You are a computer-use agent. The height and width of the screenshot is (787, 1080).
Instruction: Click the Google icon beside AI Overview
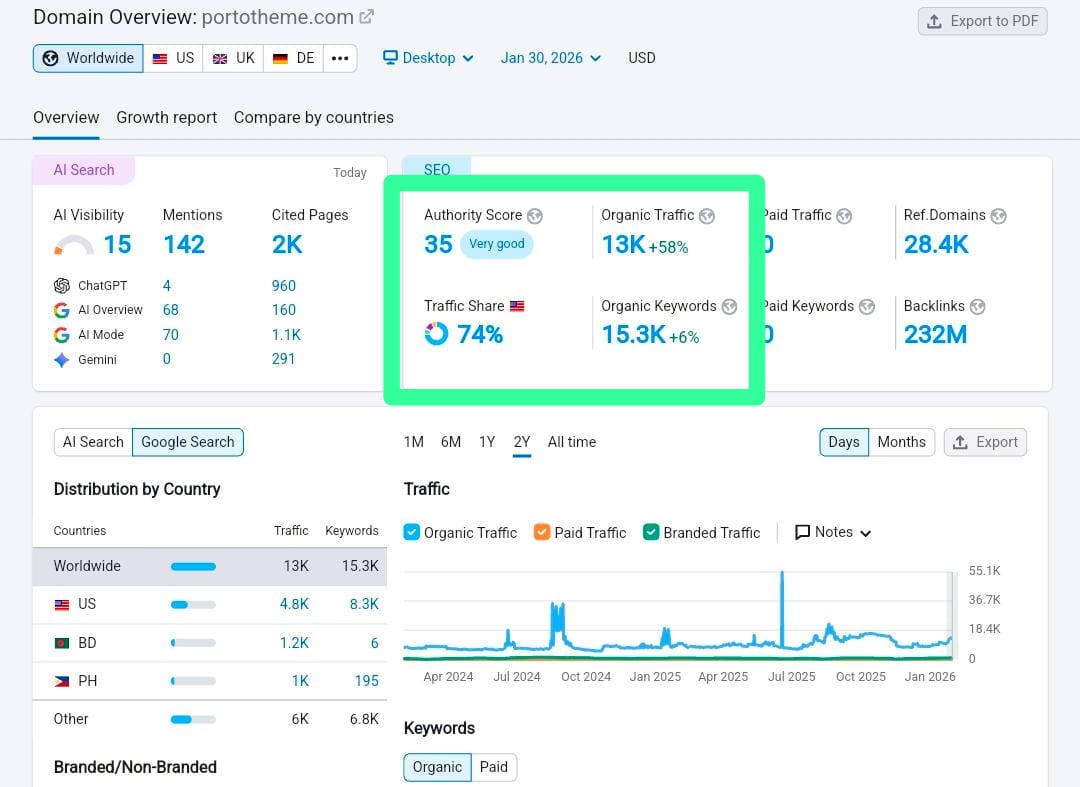tap(62, 310)
